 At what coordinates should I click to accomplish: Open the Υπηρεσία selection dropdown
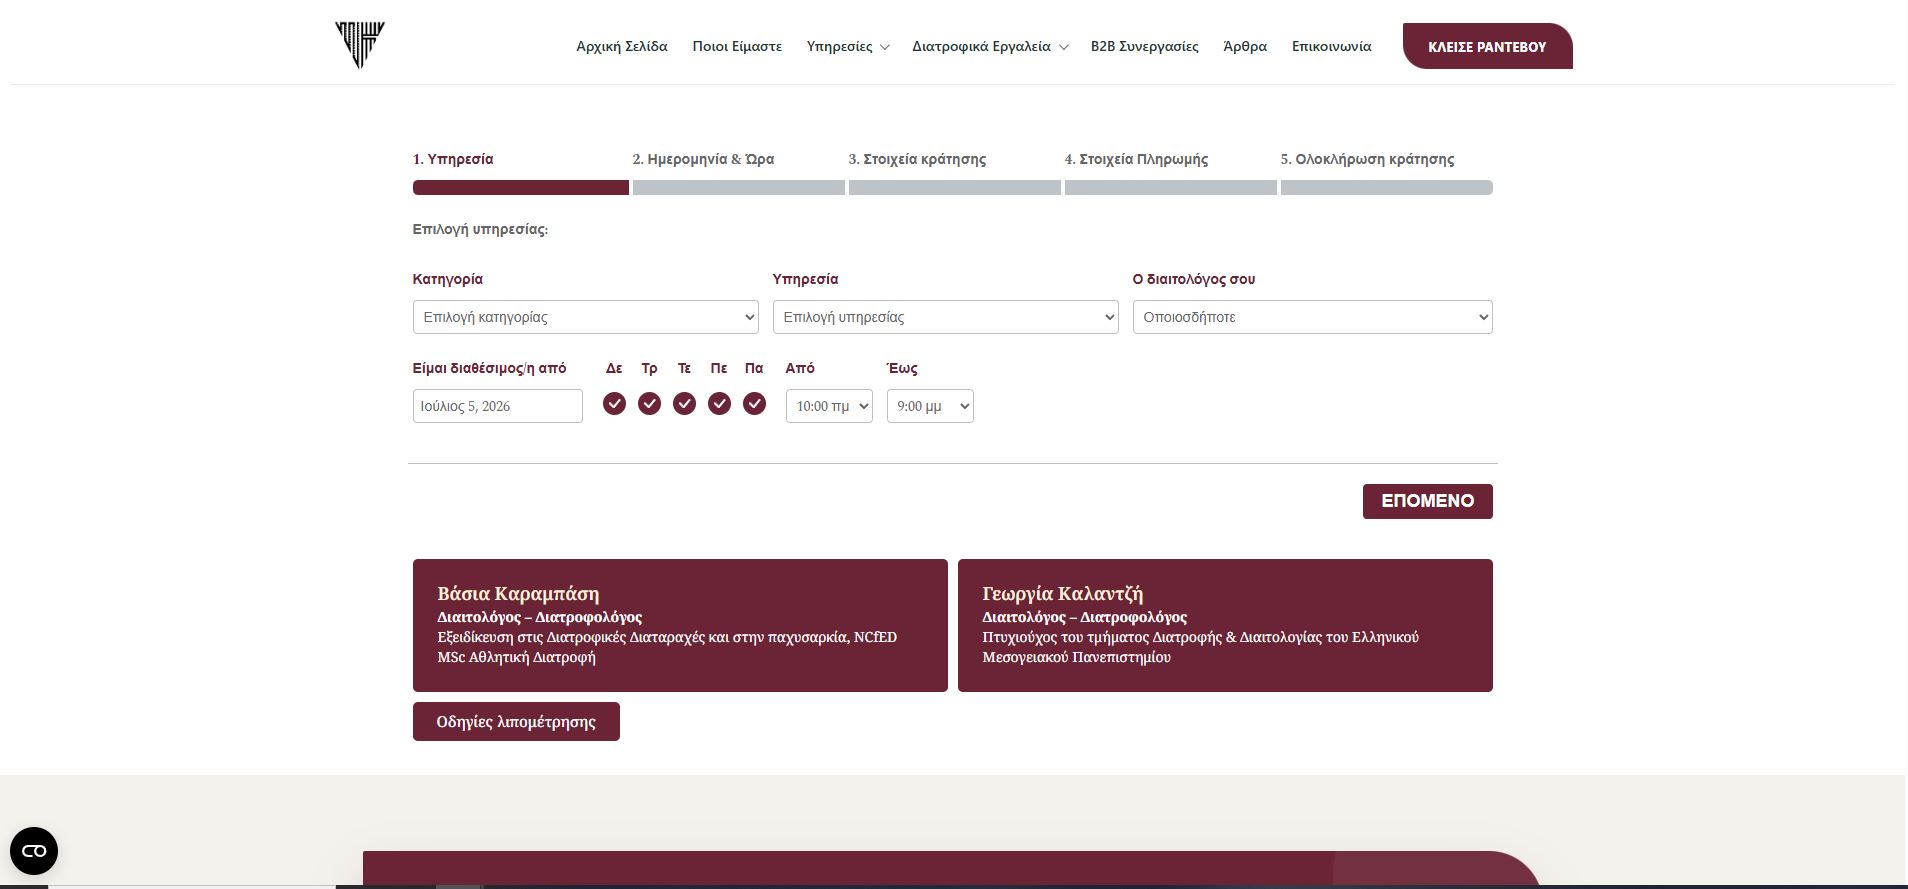tap(945, 317)
